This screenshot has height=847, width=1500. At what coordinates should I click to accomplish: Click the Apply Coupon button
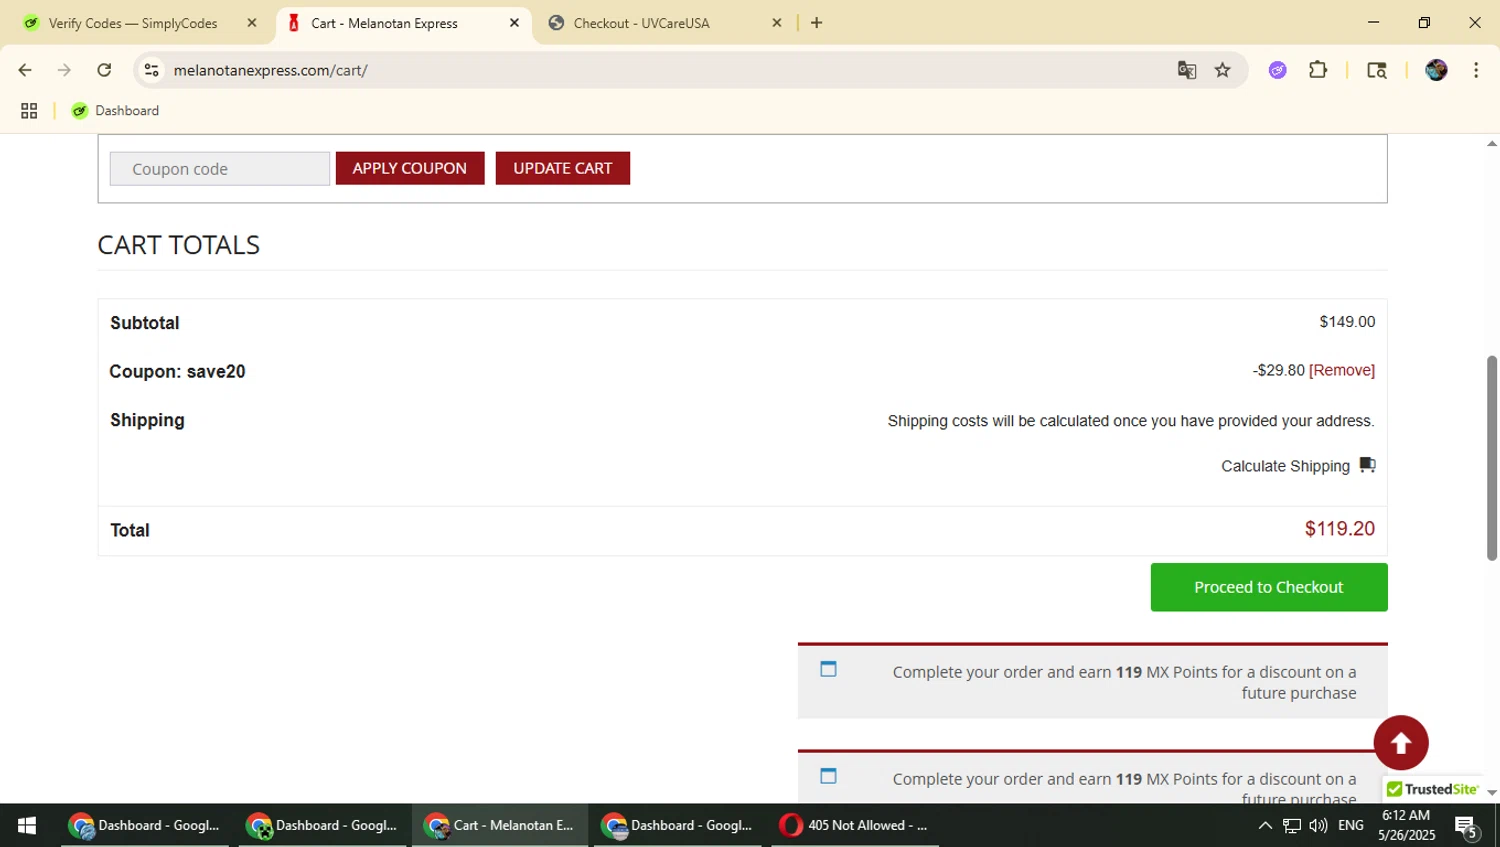coord(410,168)
